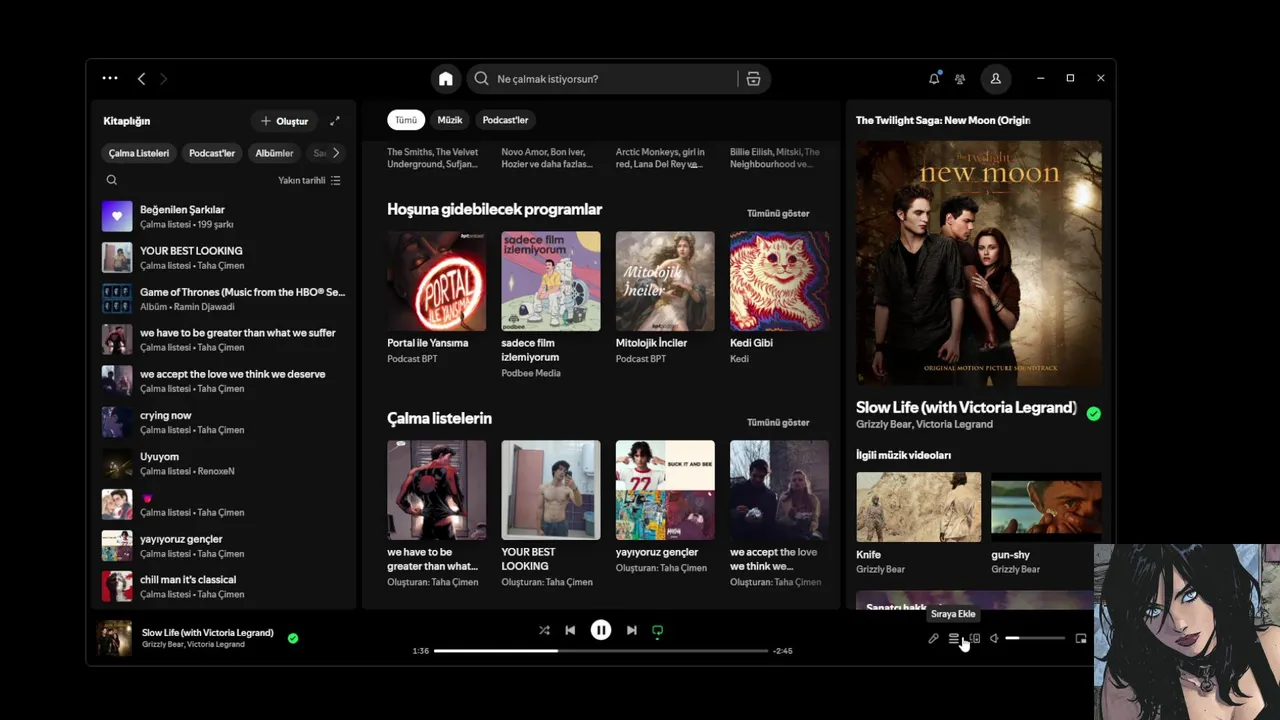Screen dimensions: 1280x720
Task: Open the miniplayer icon
Action: tap(1081, 638)
